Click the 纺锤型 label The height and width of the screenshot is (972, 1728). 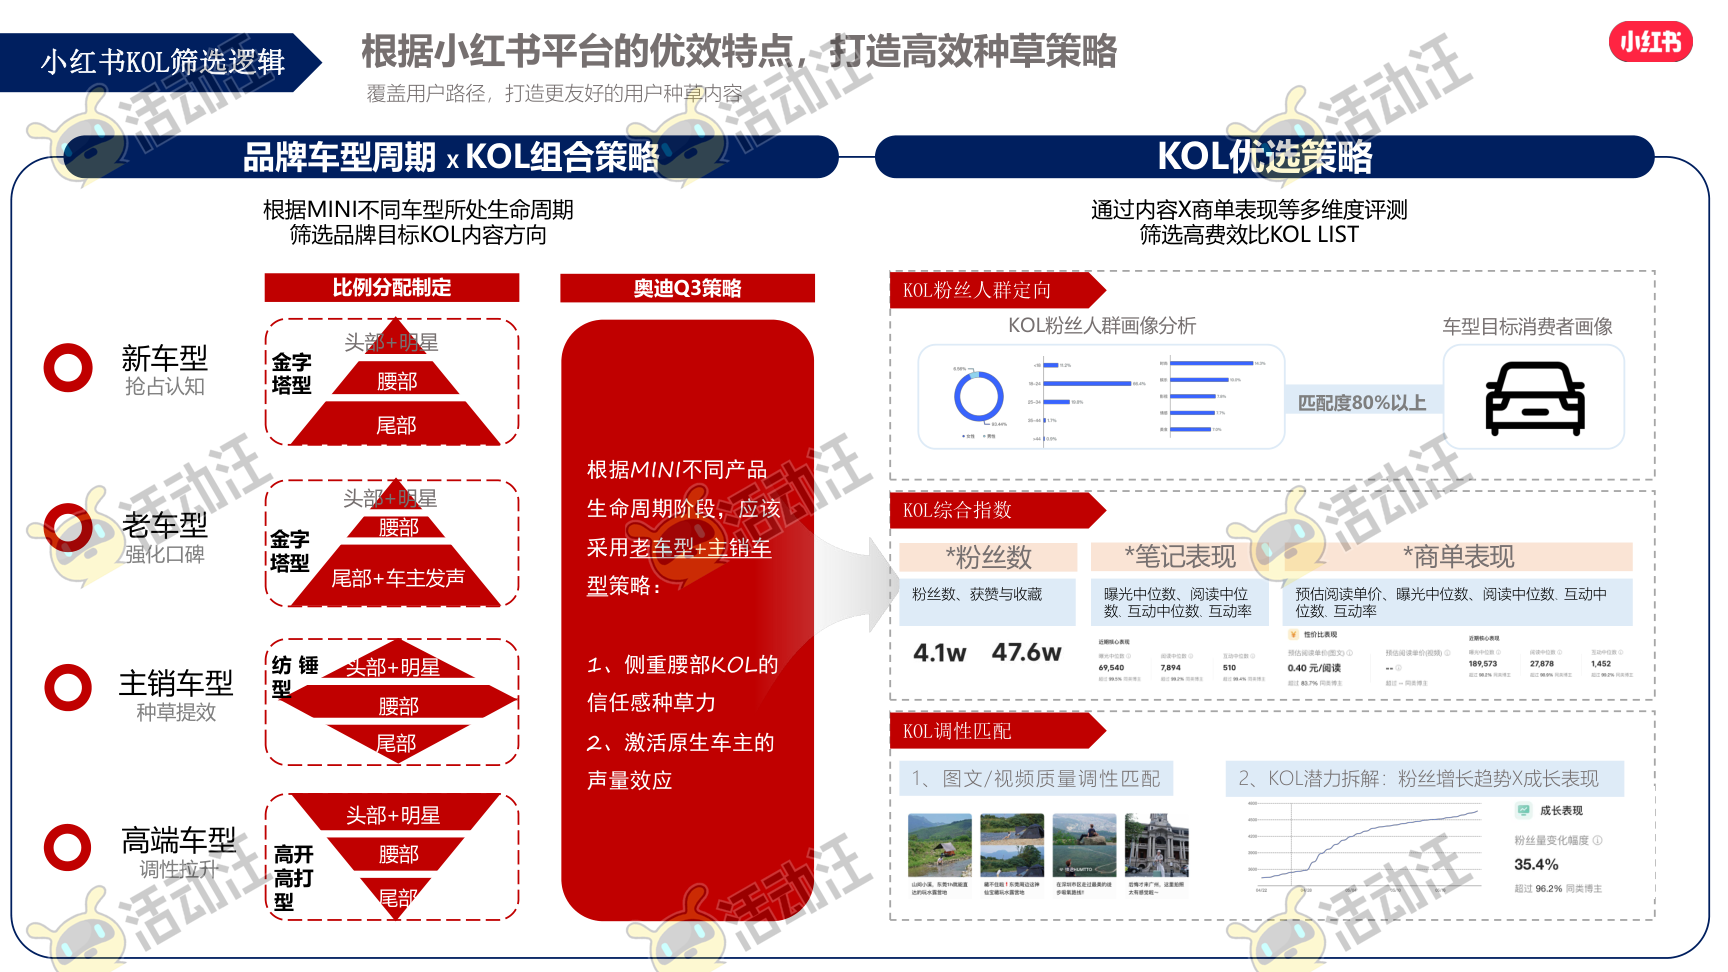point(295,676)
